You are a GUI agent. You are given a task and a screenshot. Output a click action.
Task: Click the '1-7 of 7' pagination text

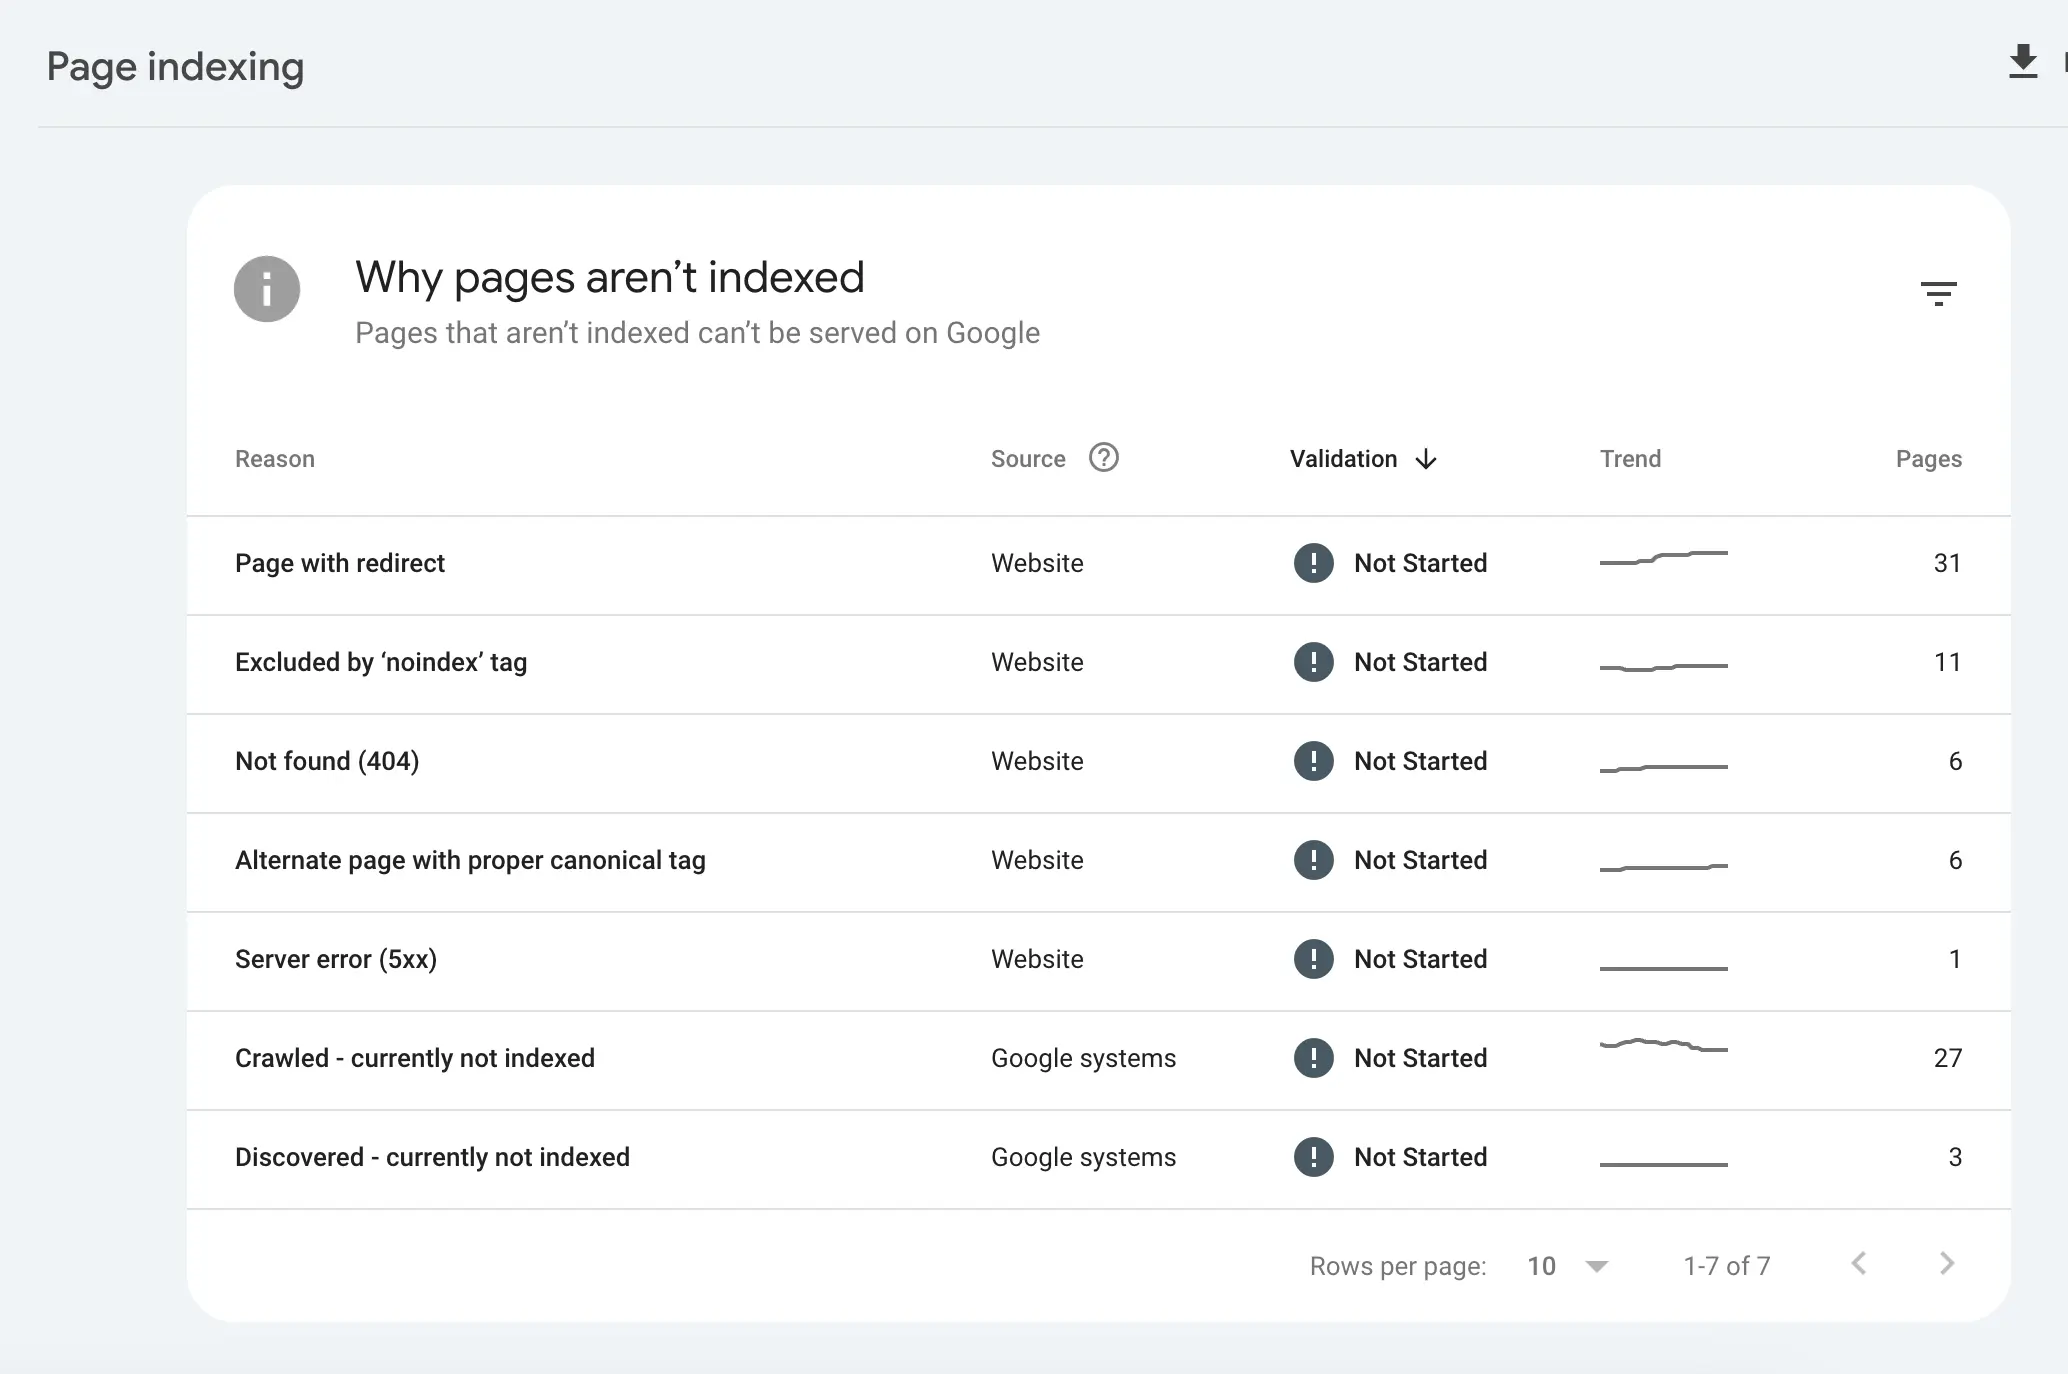point(1727,1266)
